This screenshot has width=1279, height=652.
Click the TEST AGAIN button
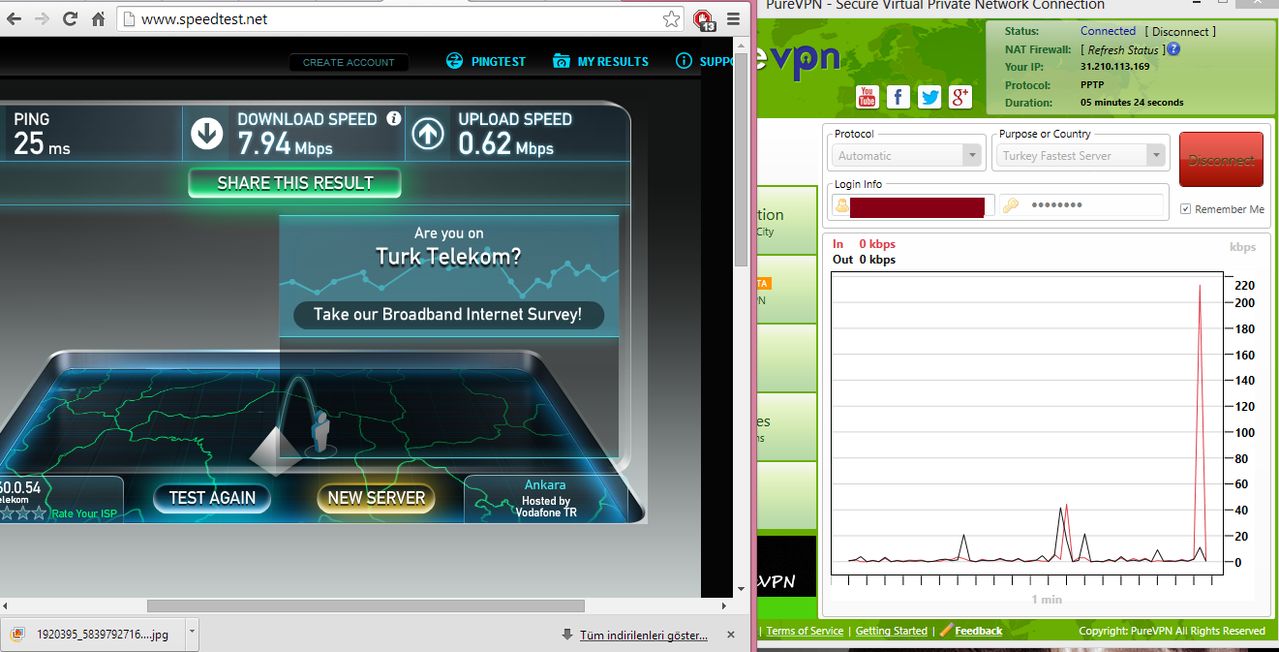point(212,498)
